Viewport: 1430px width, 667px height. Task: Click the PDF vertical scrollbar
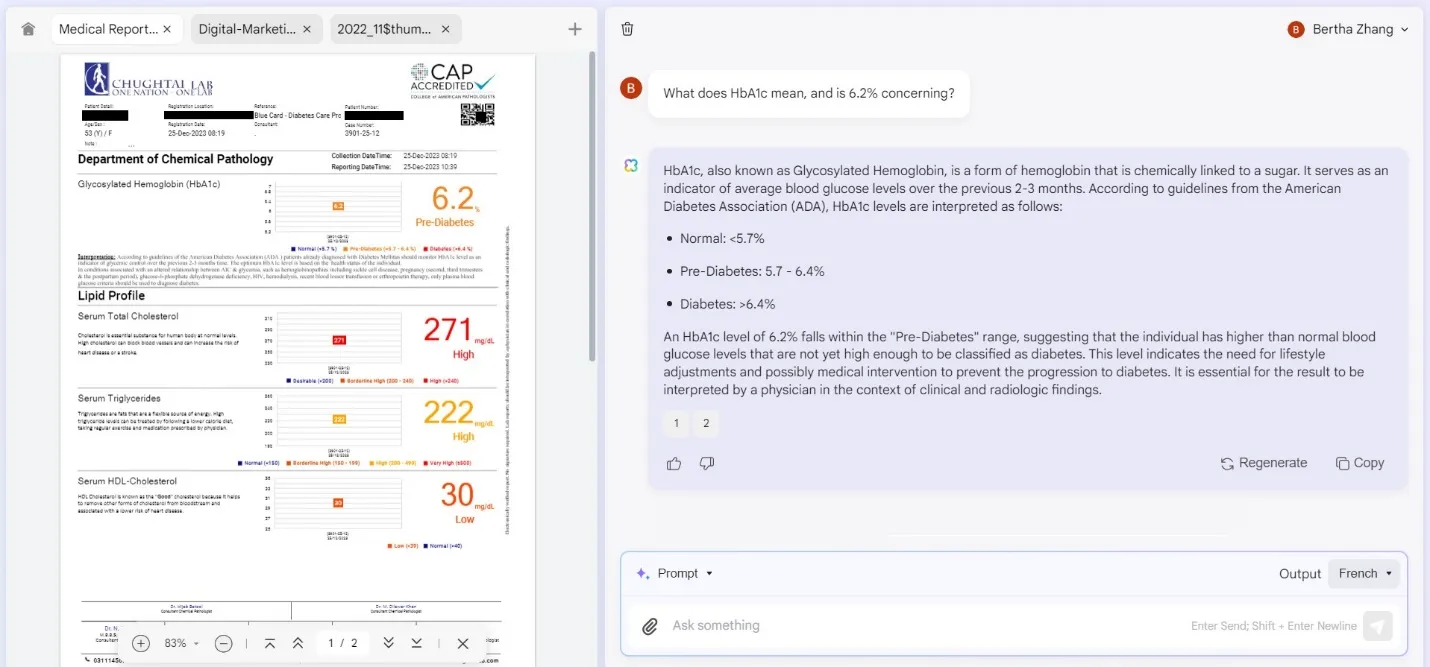(x=592, y=205)
